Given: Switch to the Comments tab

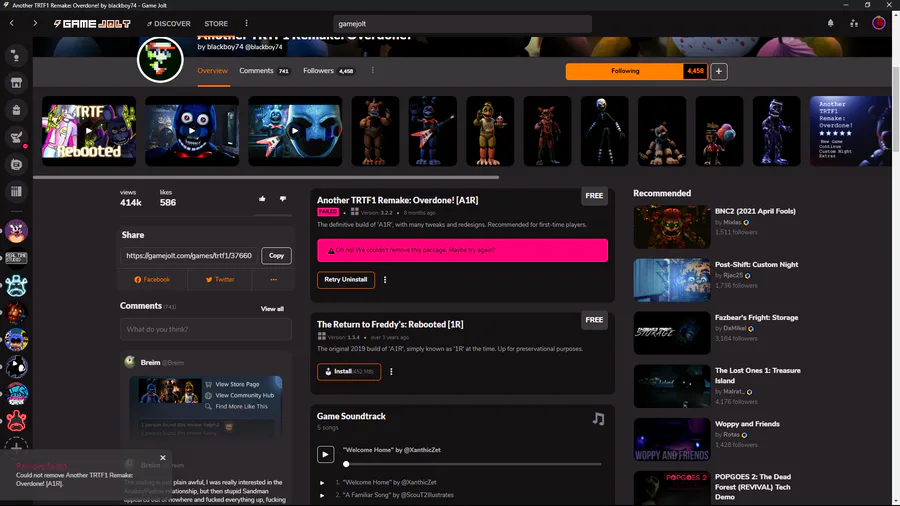Looking at the screenshot, I should [264, 71].
